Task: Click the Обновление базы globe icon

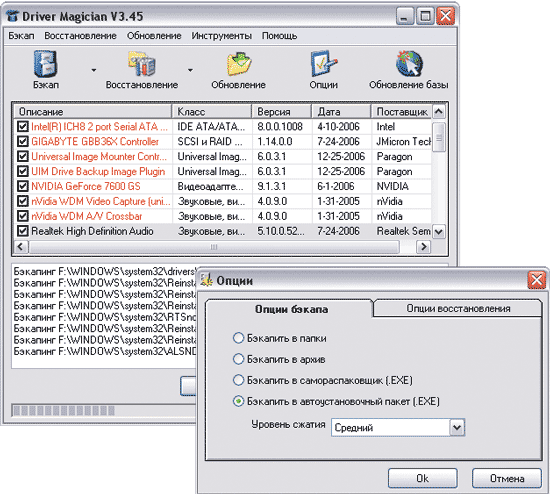Action: pos(409,64)
